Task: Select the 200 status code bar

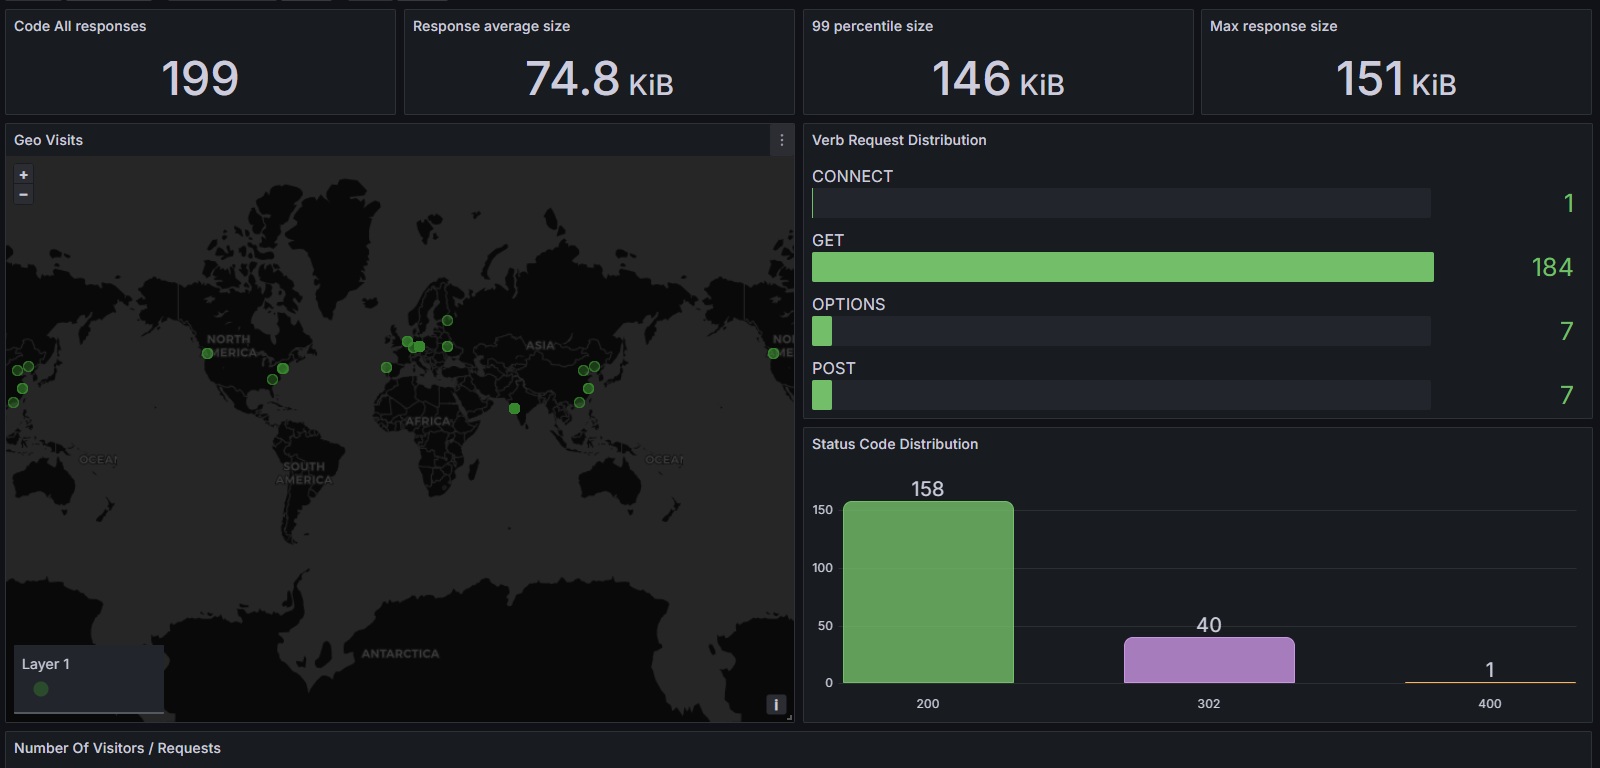Action: [928, 592]
